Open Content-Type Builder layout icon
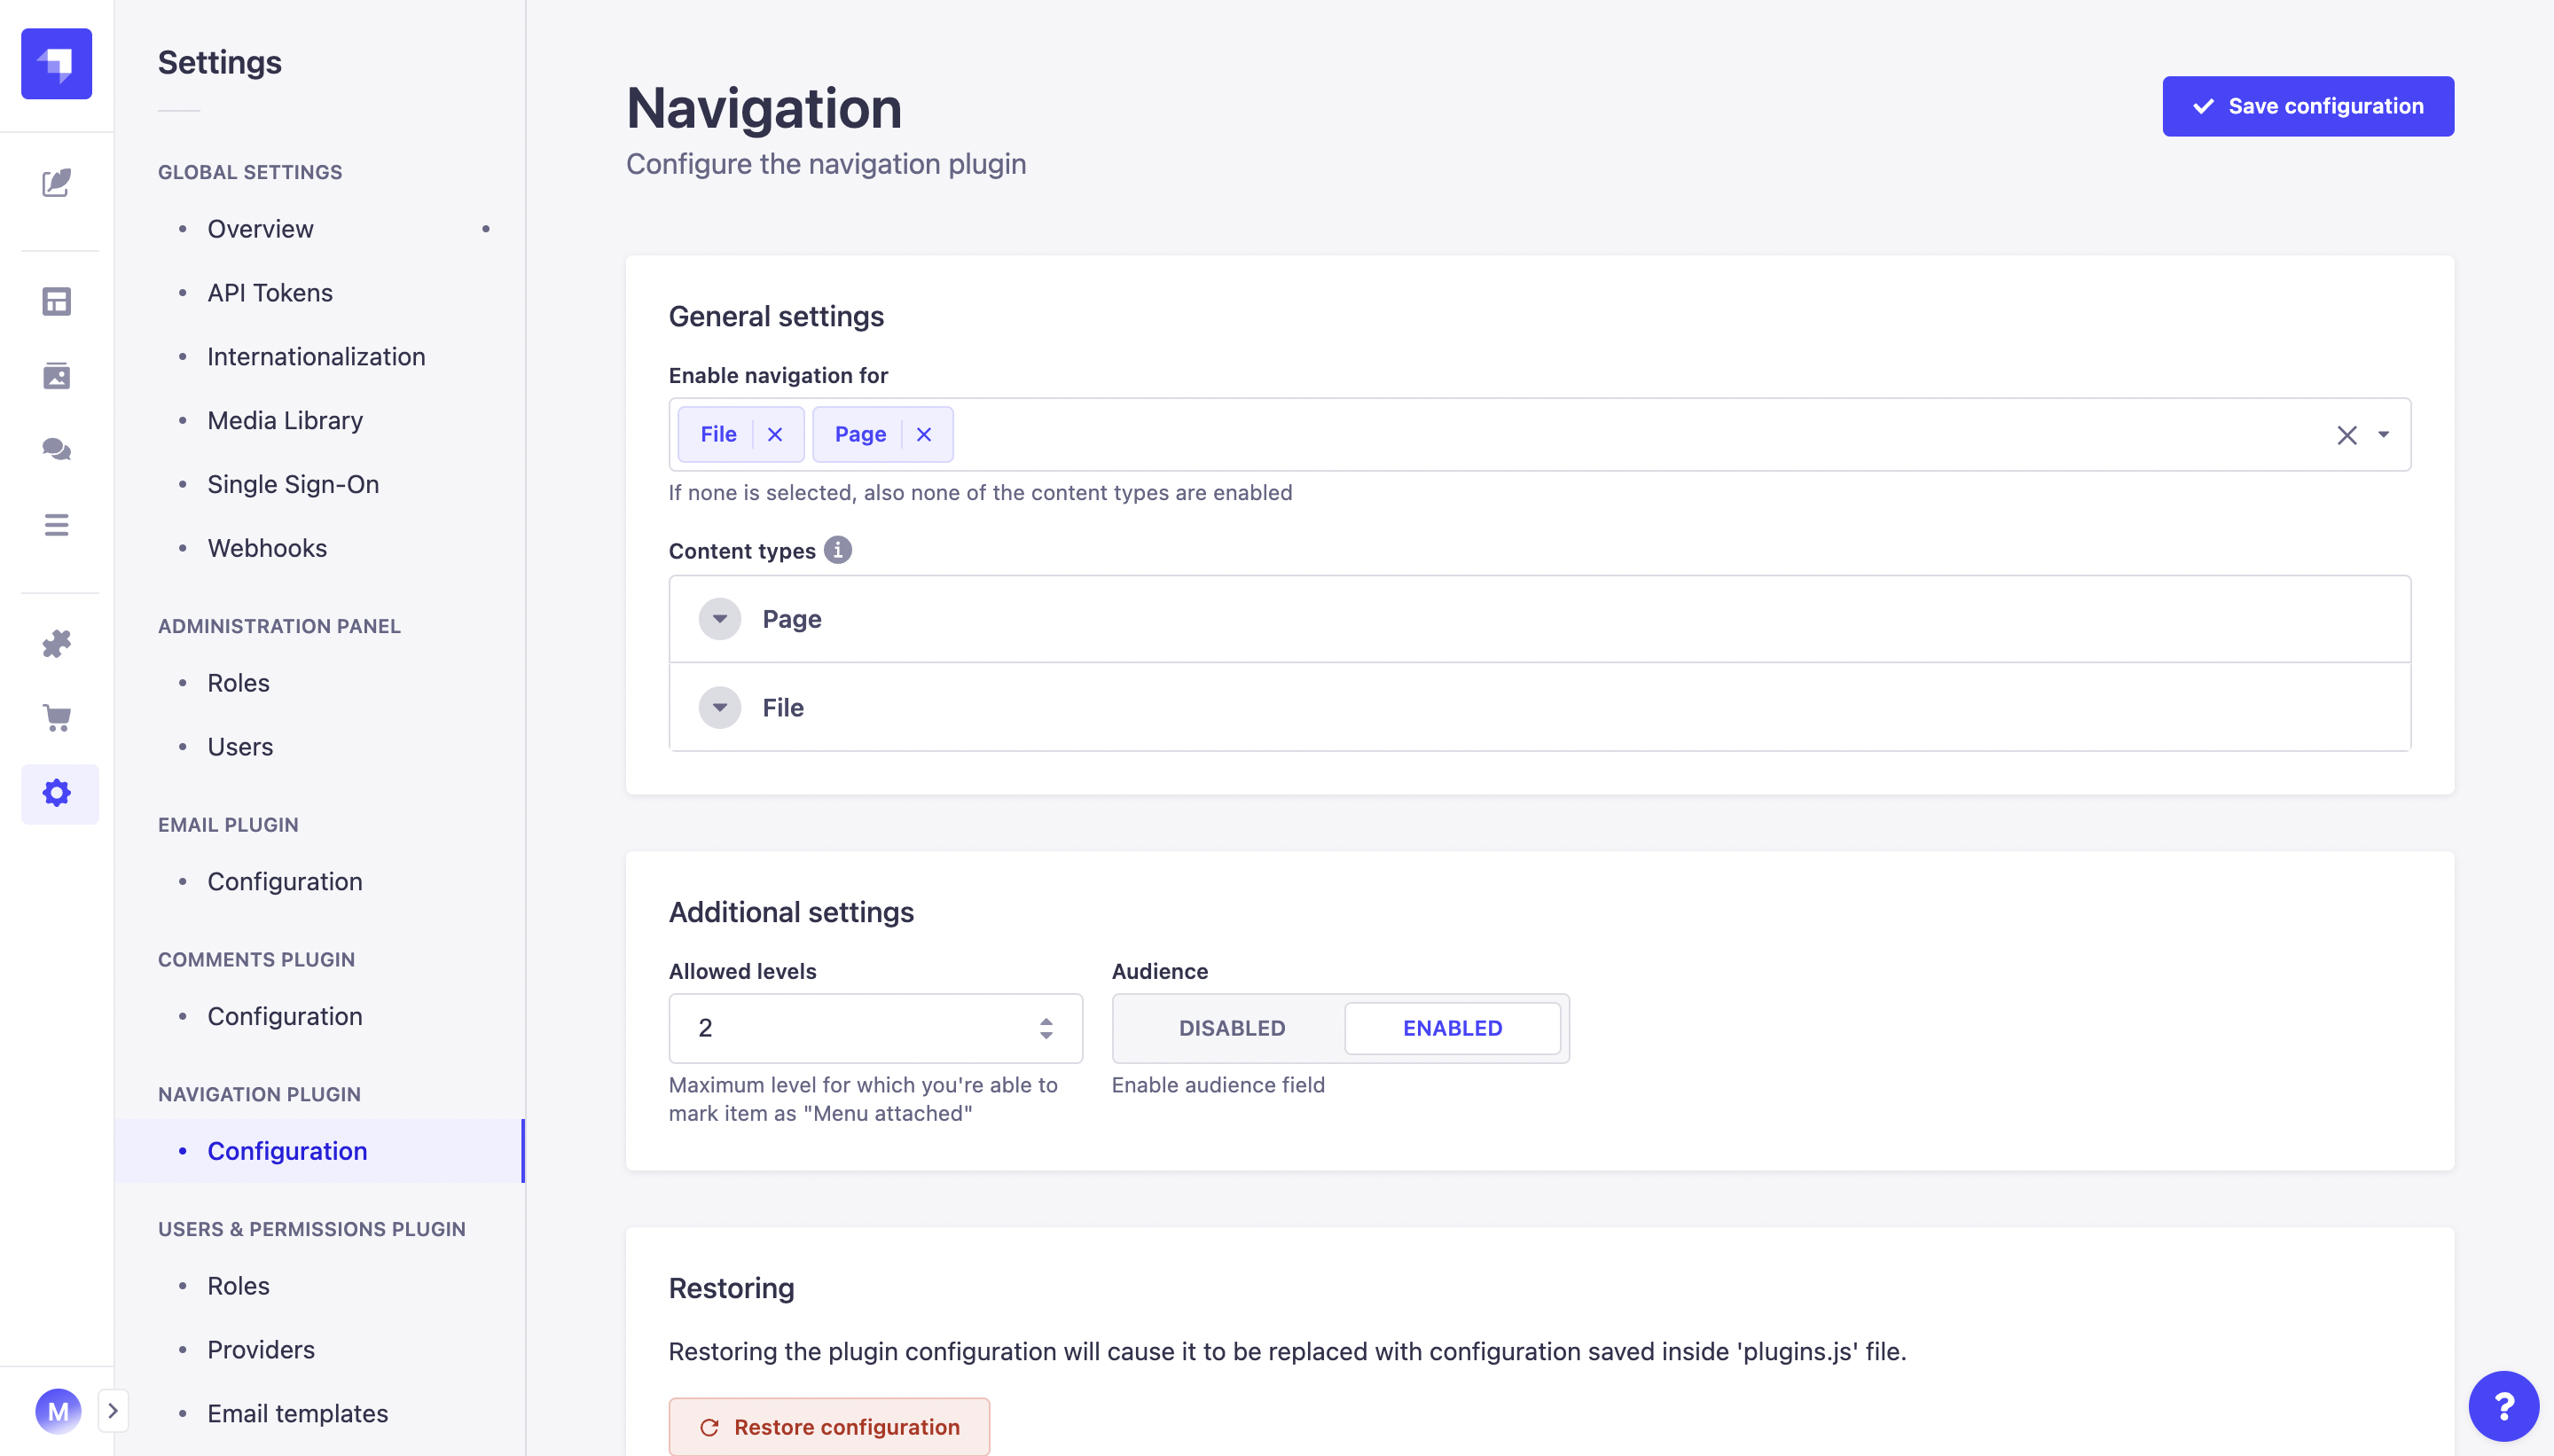The height and width of the screenshot is (1456, 2554). click(x=57, y=301)
